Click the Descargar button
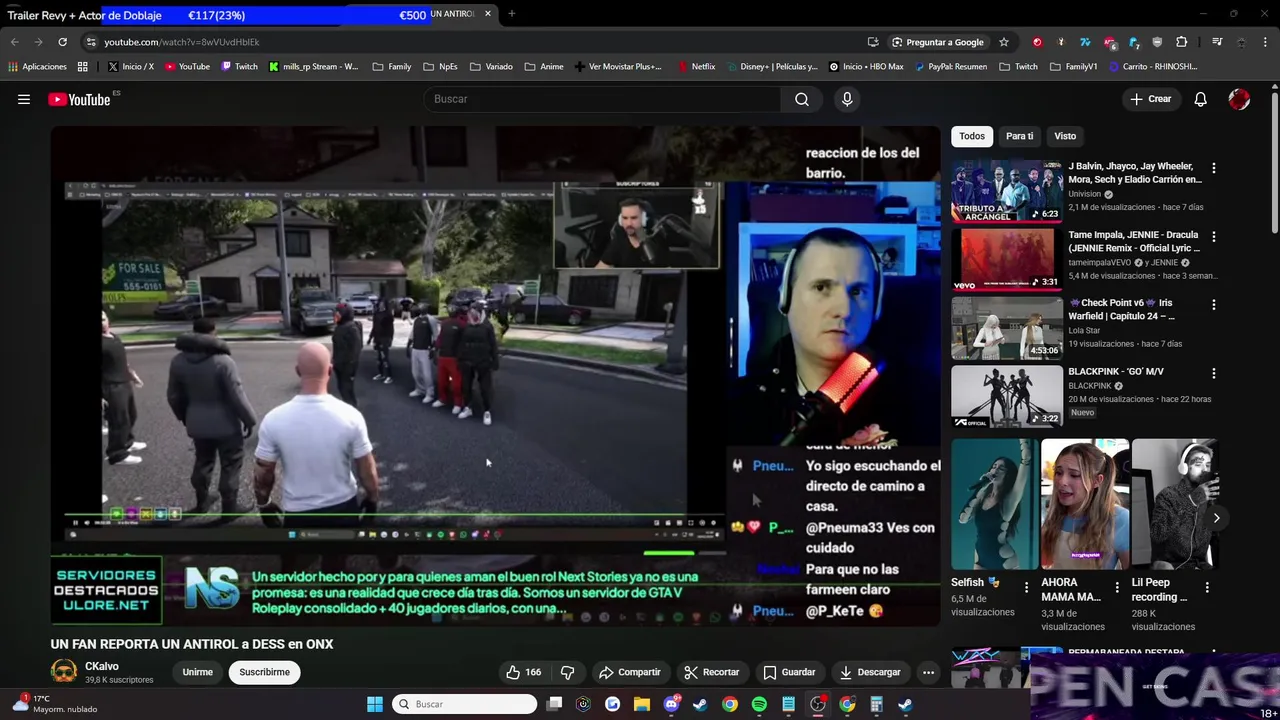The height and width of the screenshot is (720, 1280). 869,672
